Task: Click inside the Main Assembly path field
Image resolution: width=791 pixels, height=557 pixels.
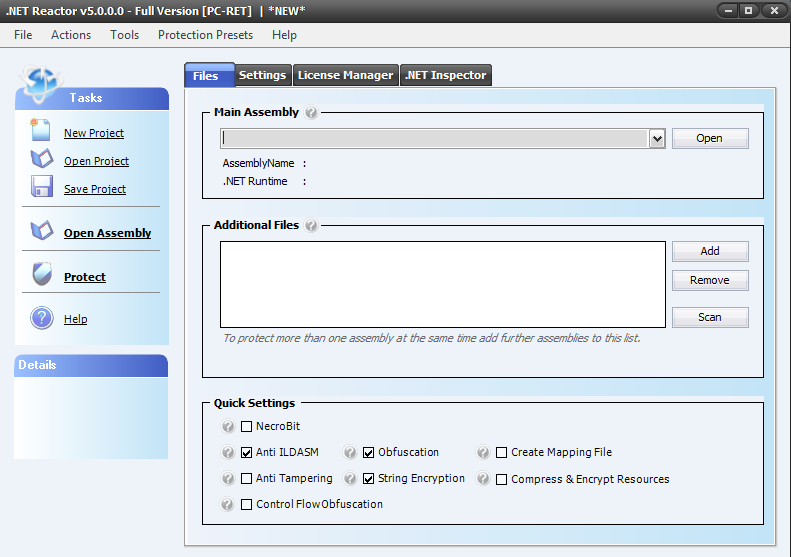Action: pyautogui.click(x=434, y=139)
